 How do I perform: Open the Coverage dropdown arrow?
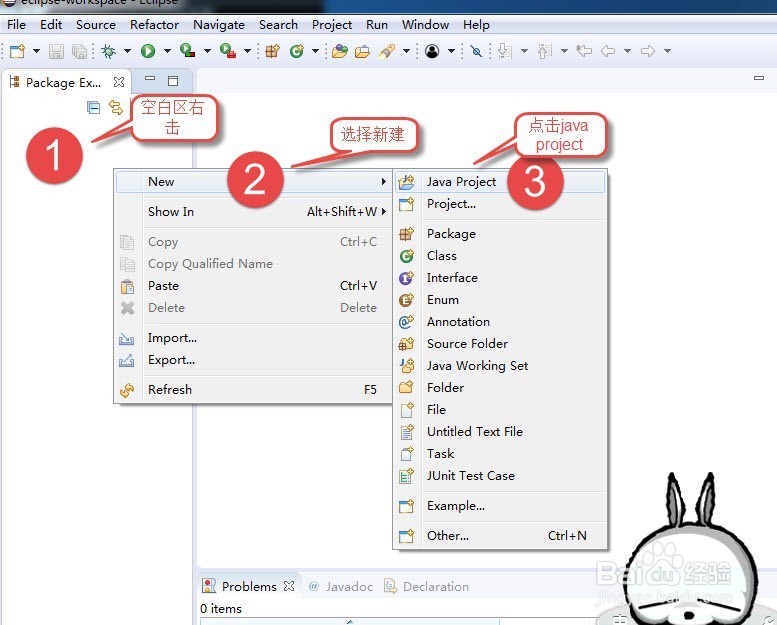(x=207, y=51)
